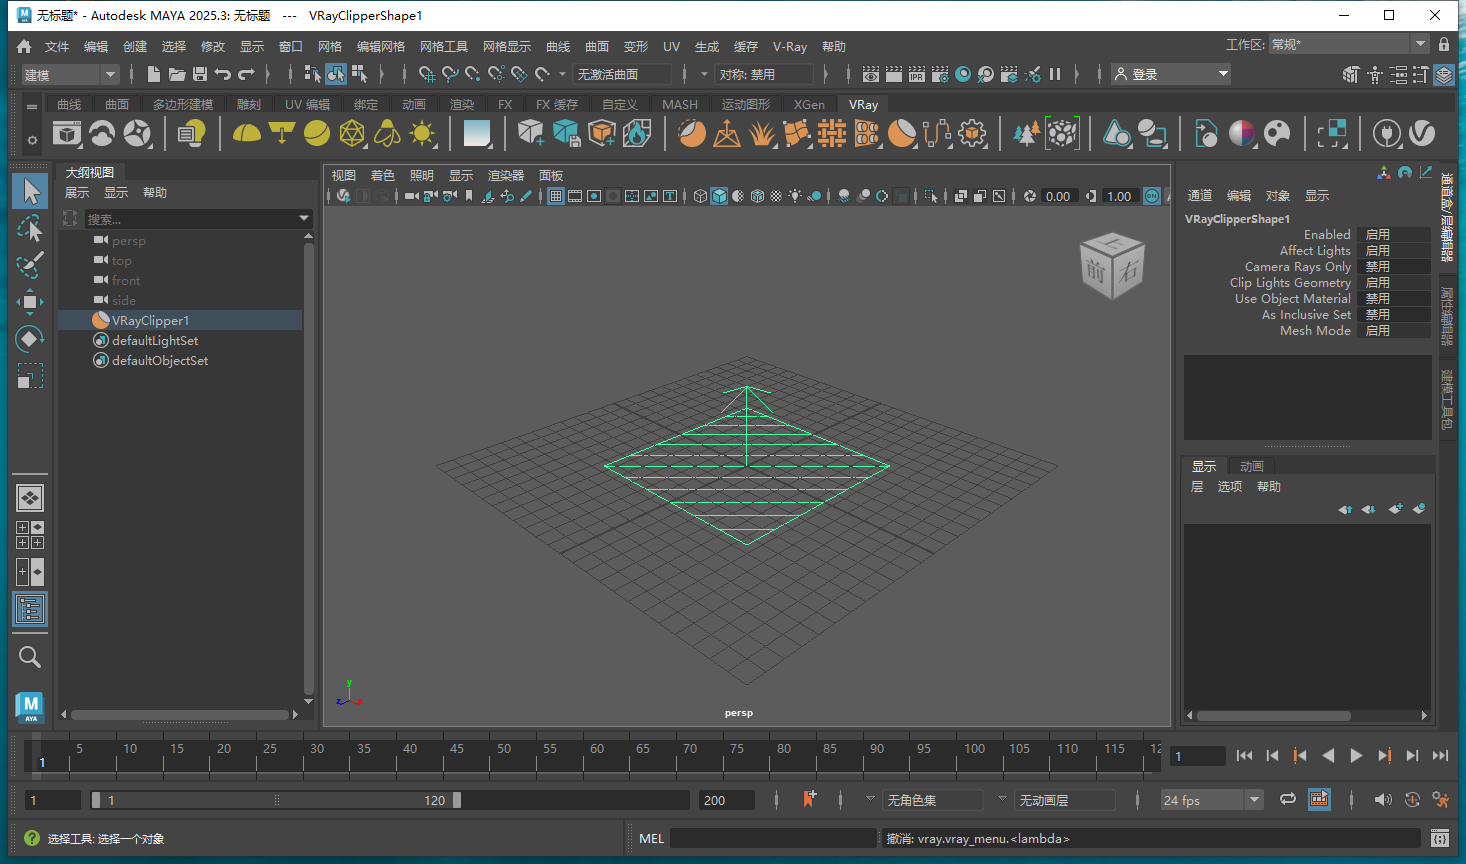
Task: Toggle viewport grid display button
Action: pos(556,196)
